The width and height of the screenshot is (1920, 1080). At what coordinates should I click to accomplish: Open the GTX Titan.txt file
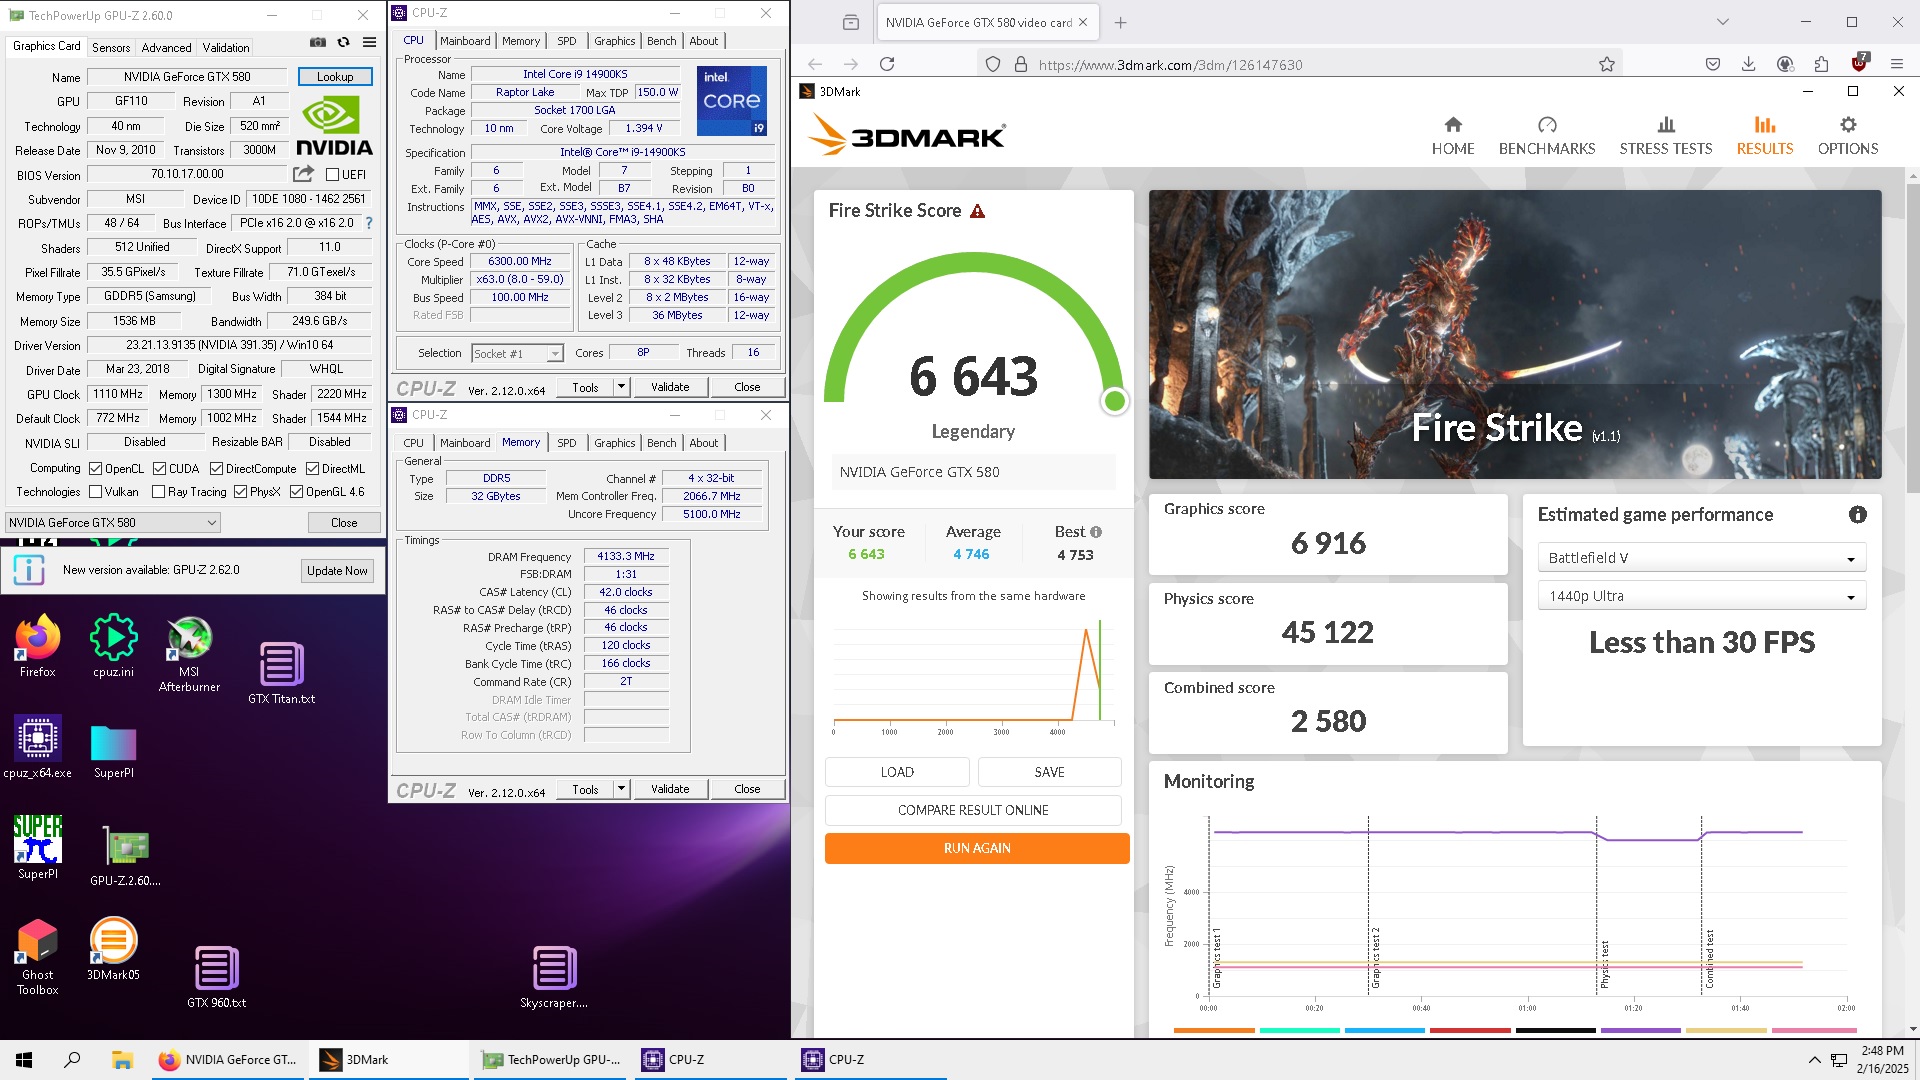coord(281,673)
